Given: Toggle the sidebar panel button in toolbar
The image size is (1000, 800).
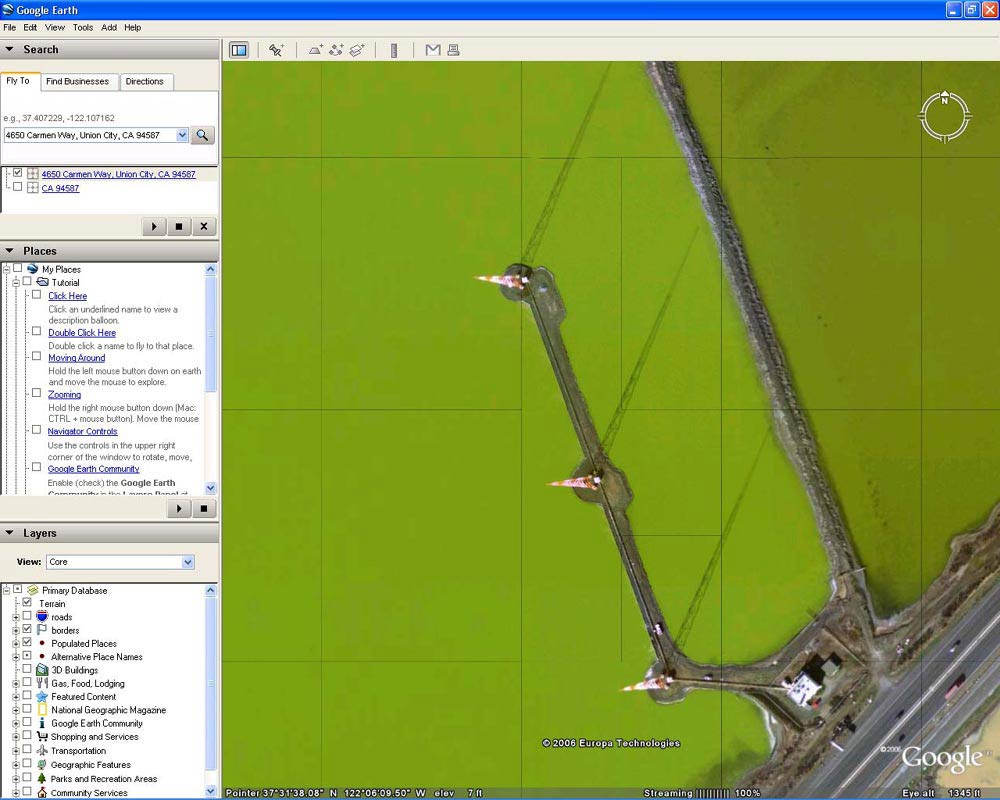Looking at the screenshot, I should pos(239,50).
